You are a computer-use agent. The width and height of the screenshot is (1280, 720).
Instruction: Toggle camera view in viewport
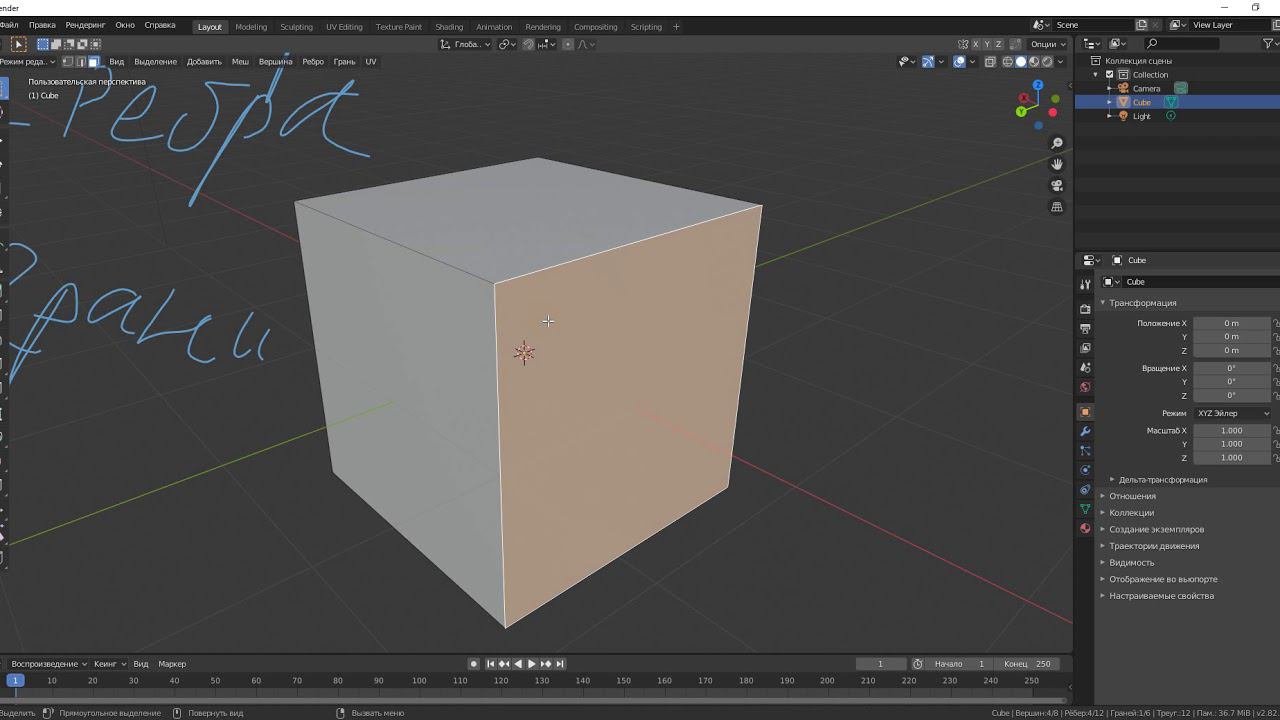[x=1057, y=186]
